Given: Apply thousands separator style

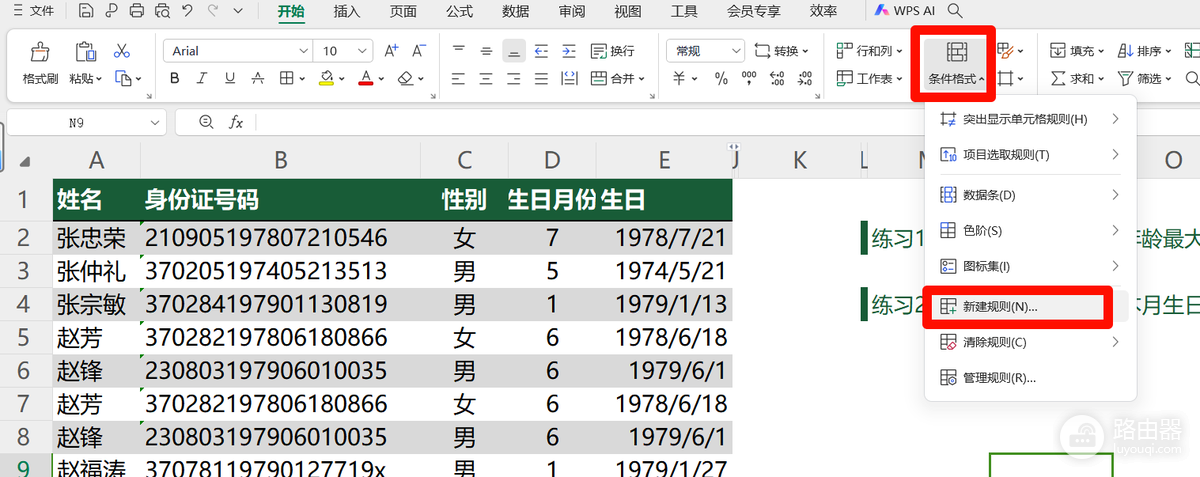Looking at the screenshot, I should (x=749, y=78).
